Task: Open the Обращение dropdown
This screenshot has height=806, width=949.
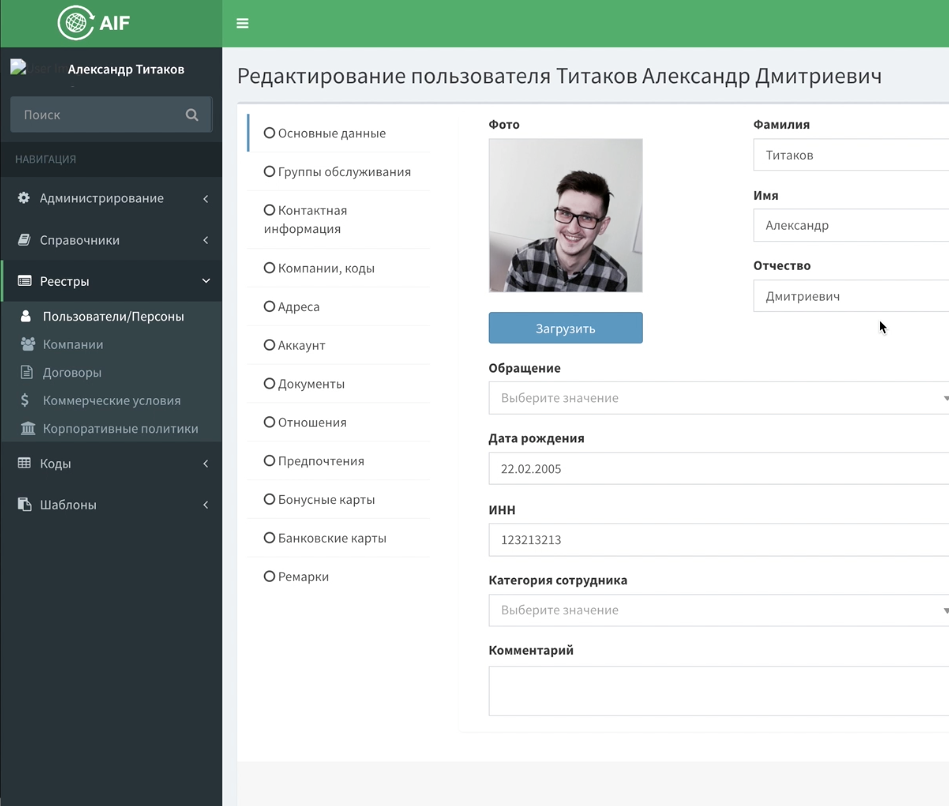Action: tap(718, 398)
